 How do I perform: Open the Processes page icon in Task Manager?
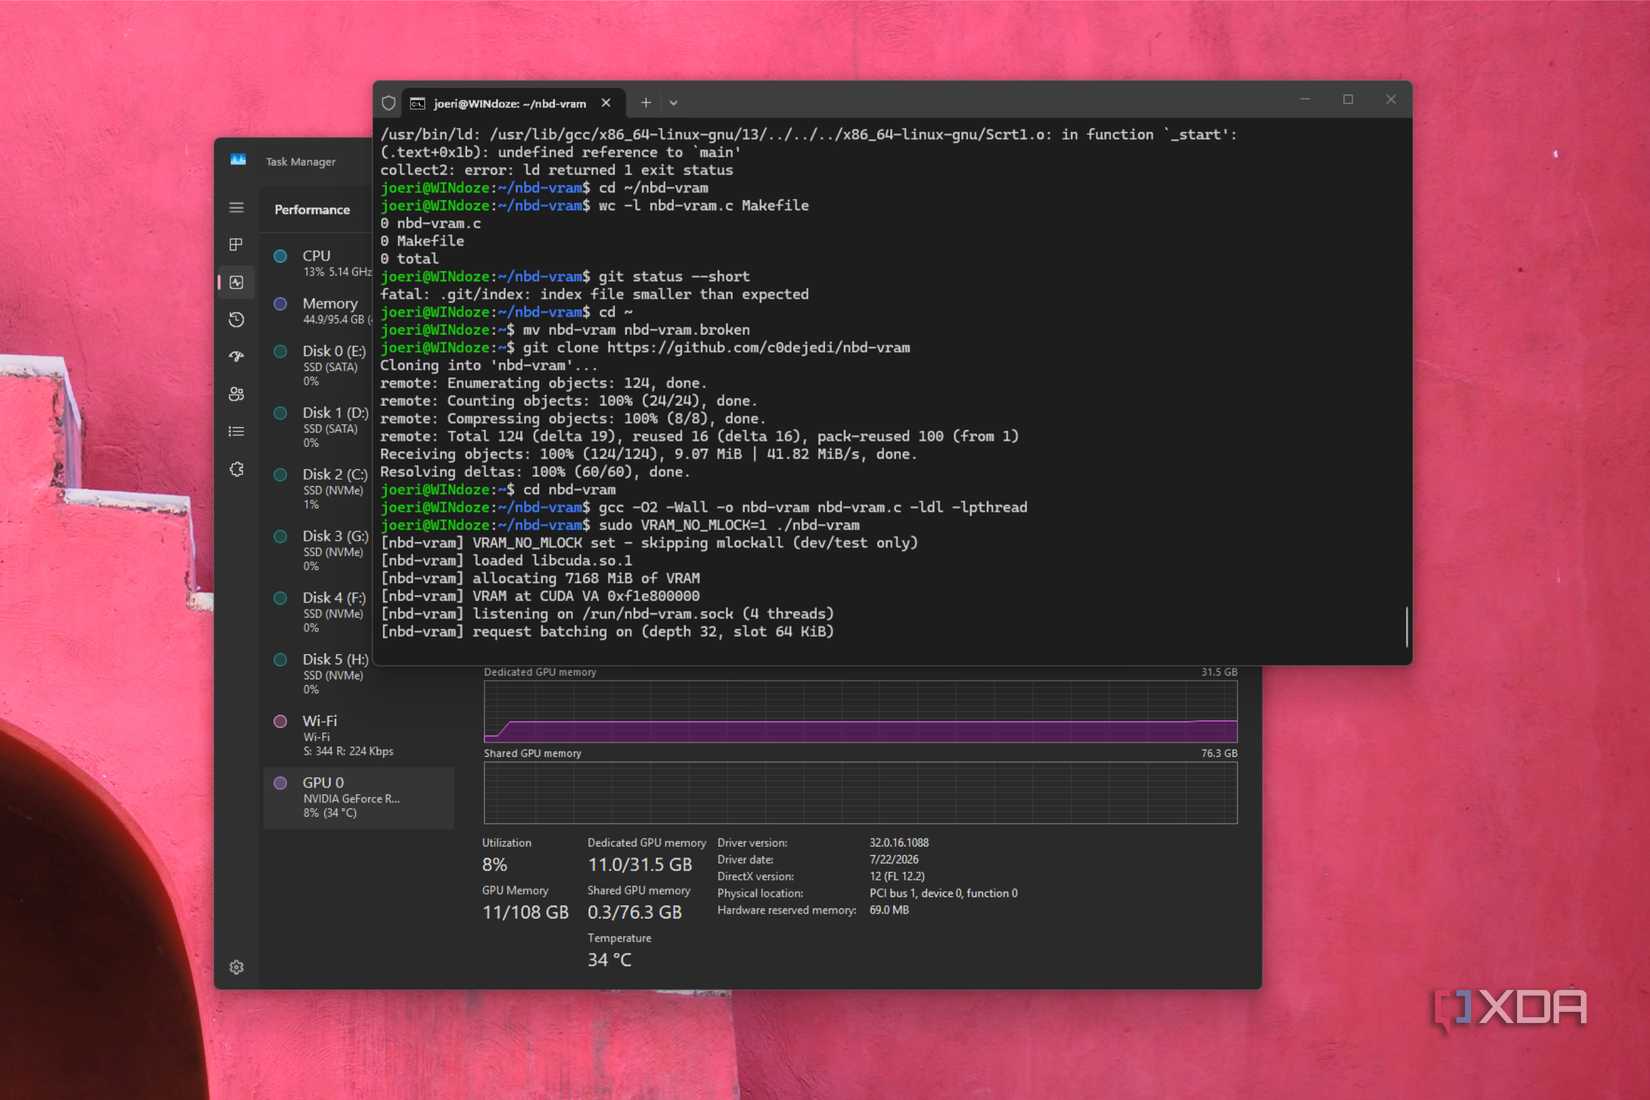coord(236,245)
